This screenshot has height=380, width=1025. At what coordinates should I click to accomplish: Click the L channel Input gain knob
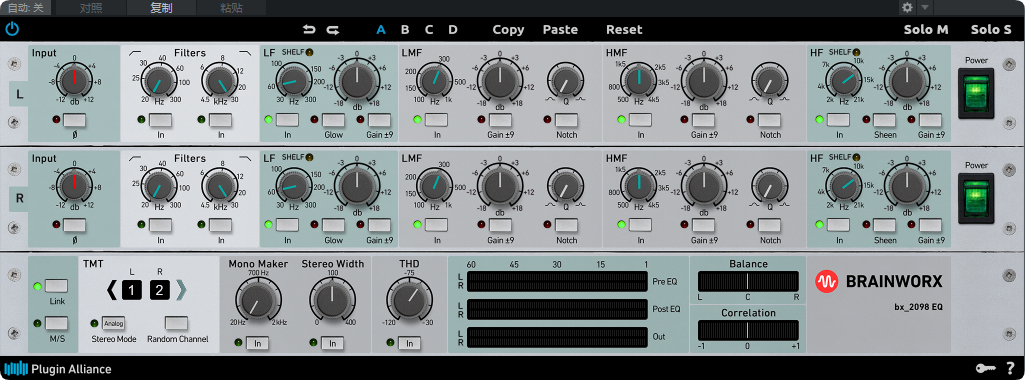(x=75, y=81)
